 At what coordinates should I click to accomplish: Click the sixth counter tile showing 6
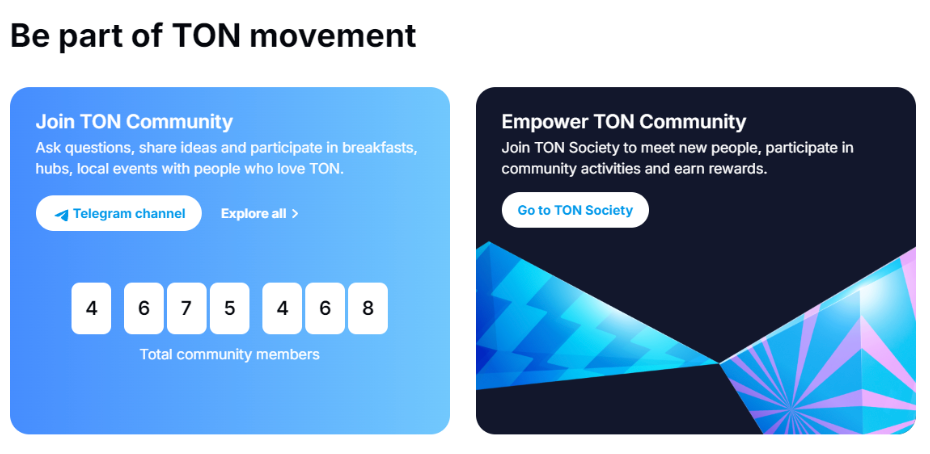pos(325,309)
